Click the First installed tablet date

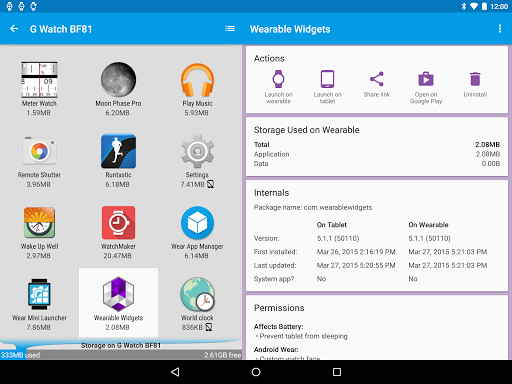356,252
